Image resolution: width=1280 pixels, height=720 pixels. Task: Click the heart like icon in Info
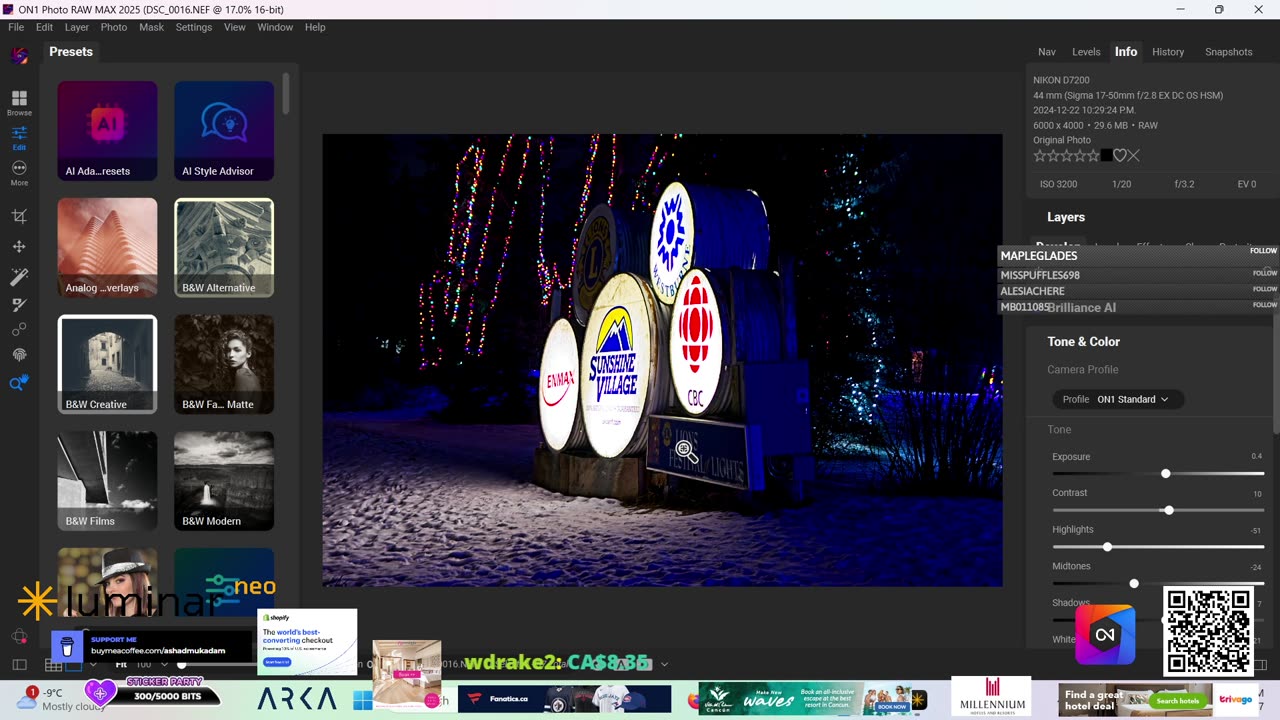[1120, 155]
